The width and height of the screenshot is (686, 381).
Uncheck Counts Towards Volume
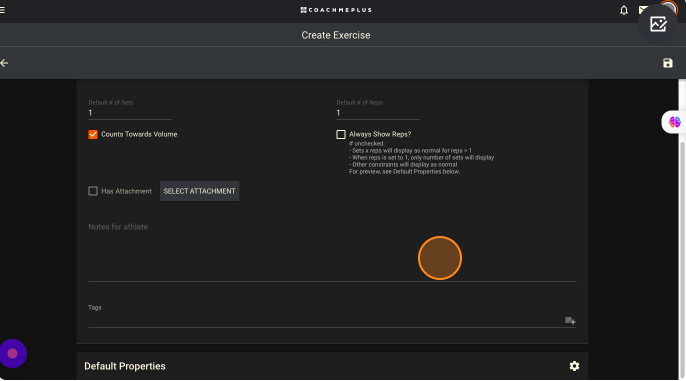pos(93,134)
